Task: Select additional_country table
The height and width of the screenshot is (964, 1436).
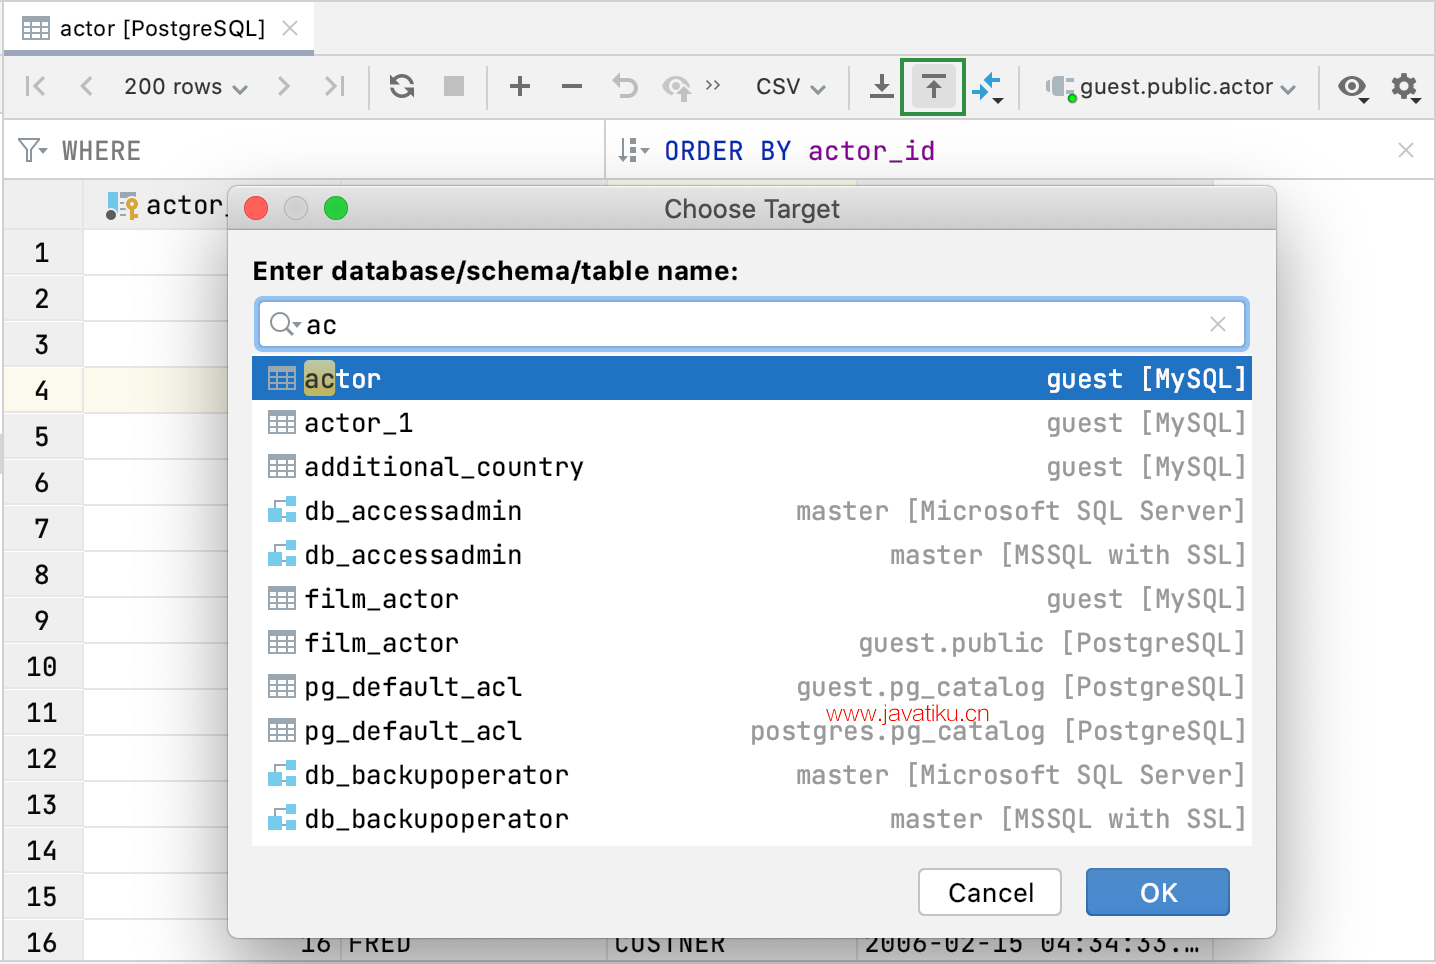Action: (751, 467)
